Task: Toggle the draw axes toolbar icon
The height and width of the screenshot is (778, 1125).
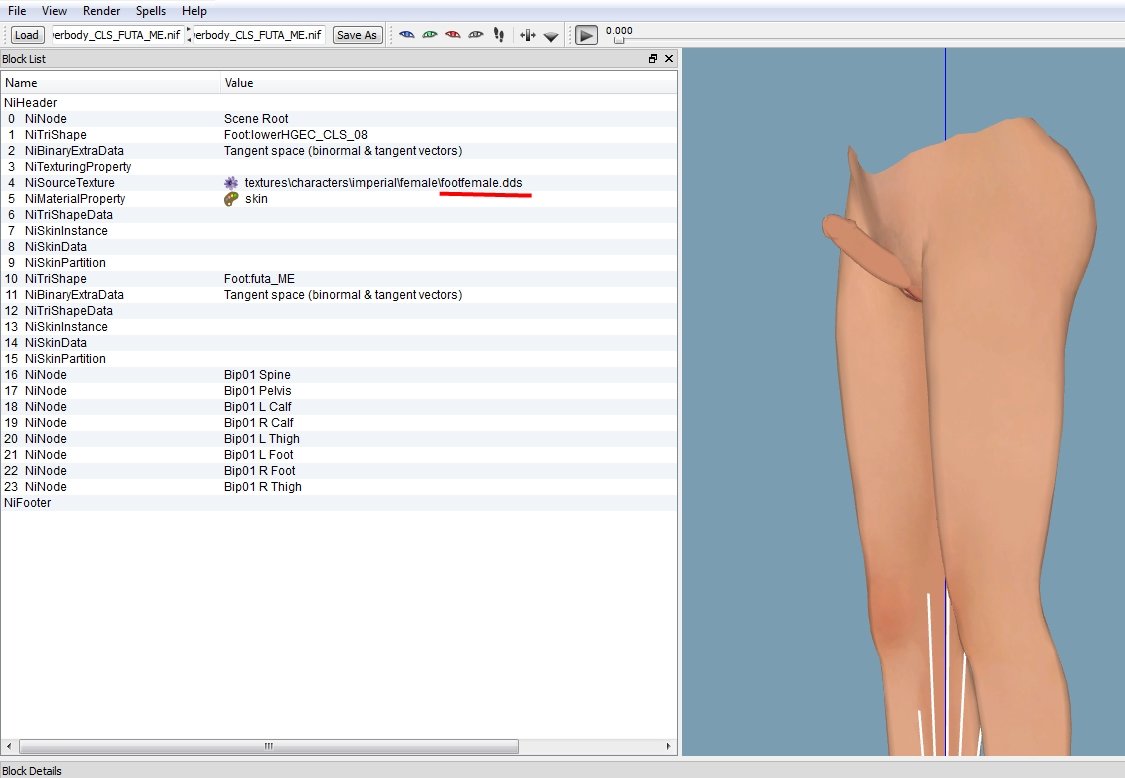Action: click(528, 35)
